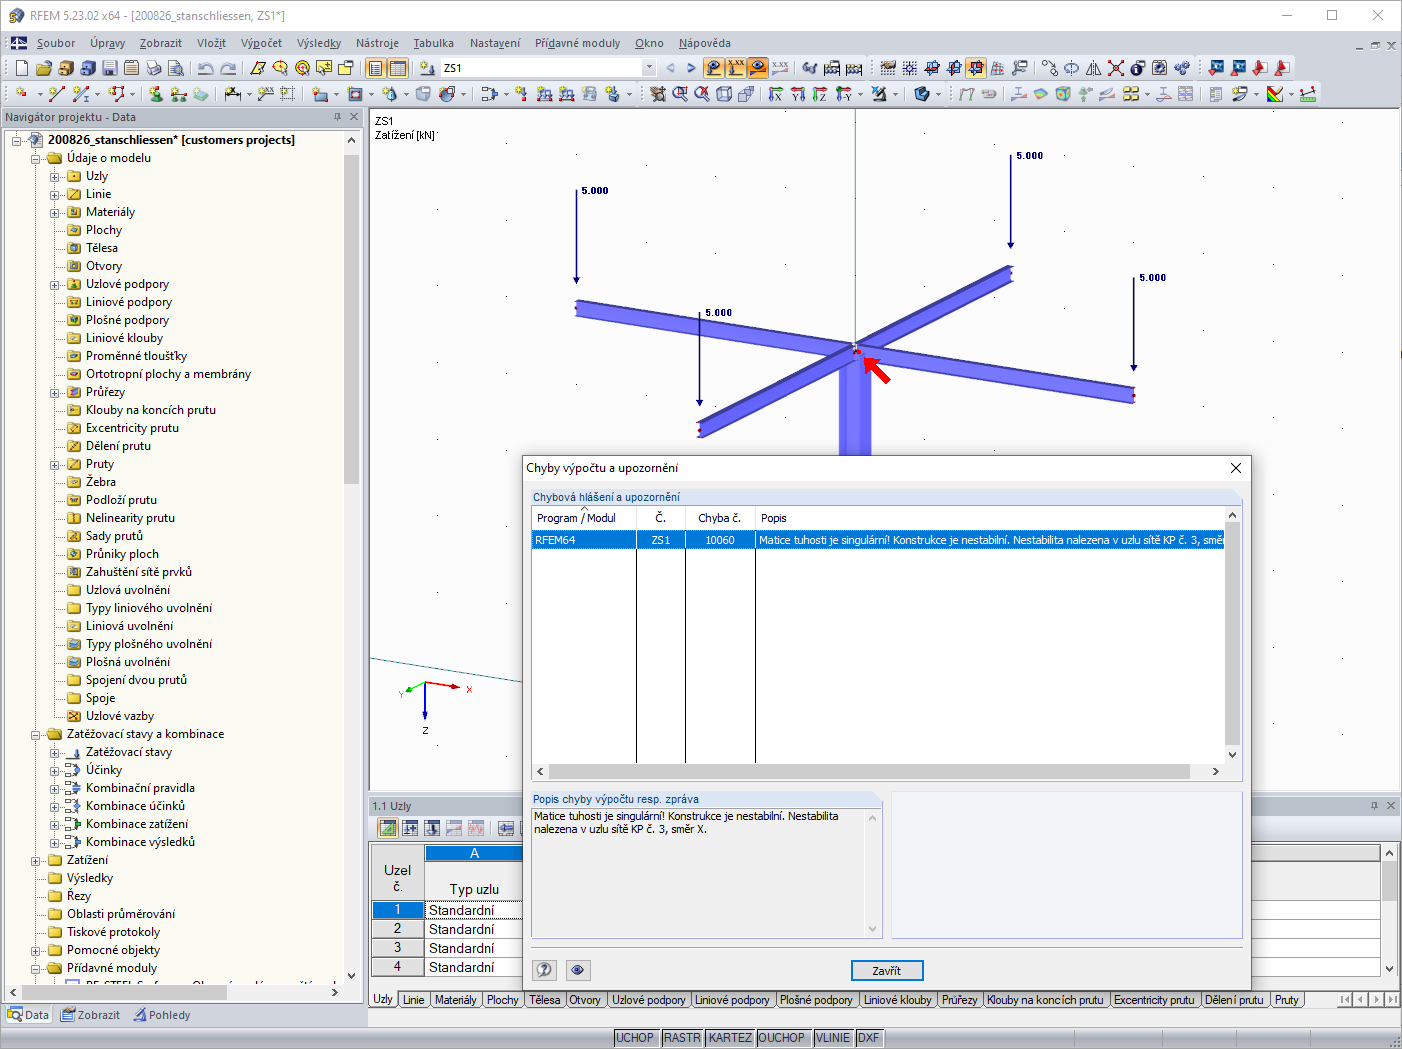Select the new line drawing tool icon

coord(57,94)
